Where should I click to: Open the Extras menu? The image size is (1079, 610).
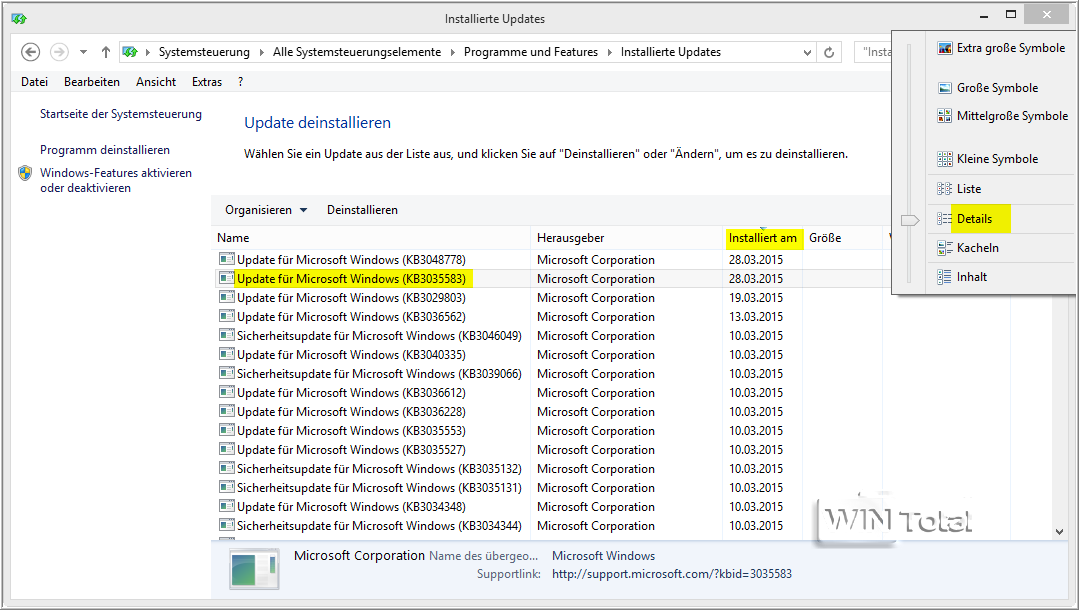[x=207, y=82]
